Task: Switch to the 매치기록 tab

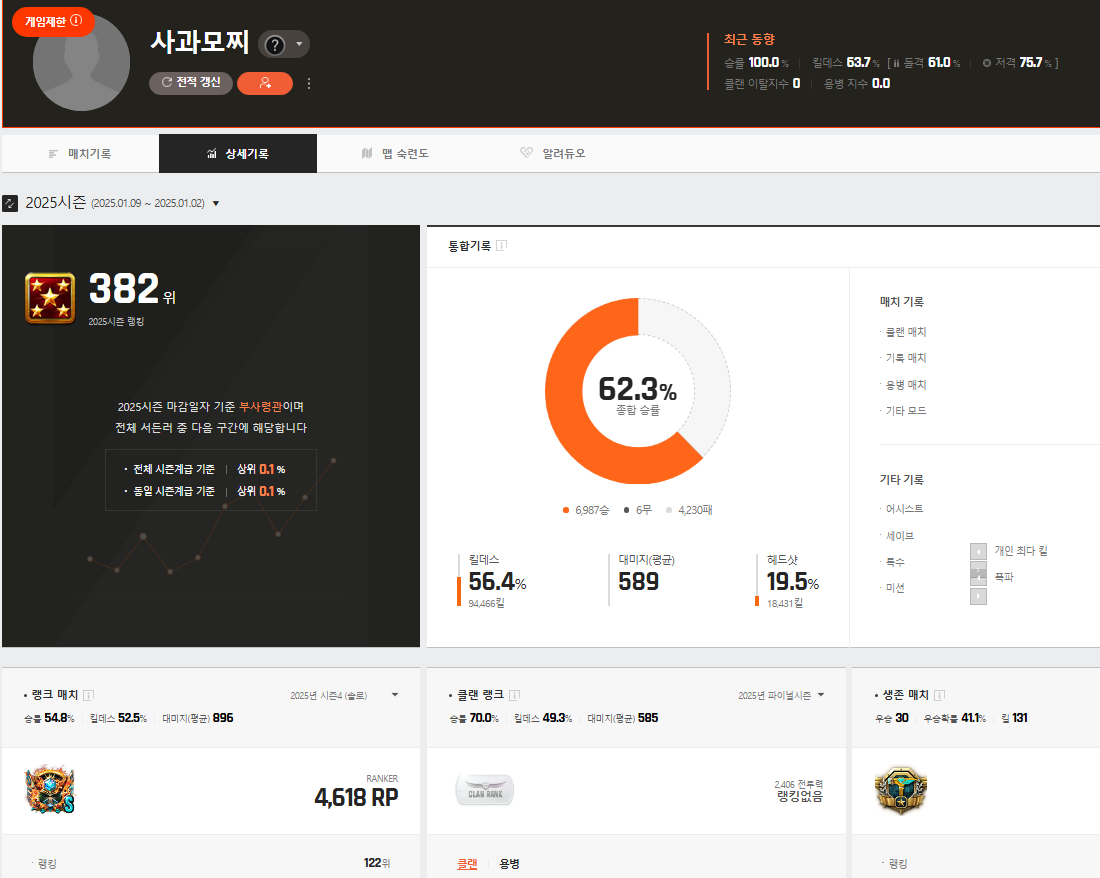Action: pos(80,154)
